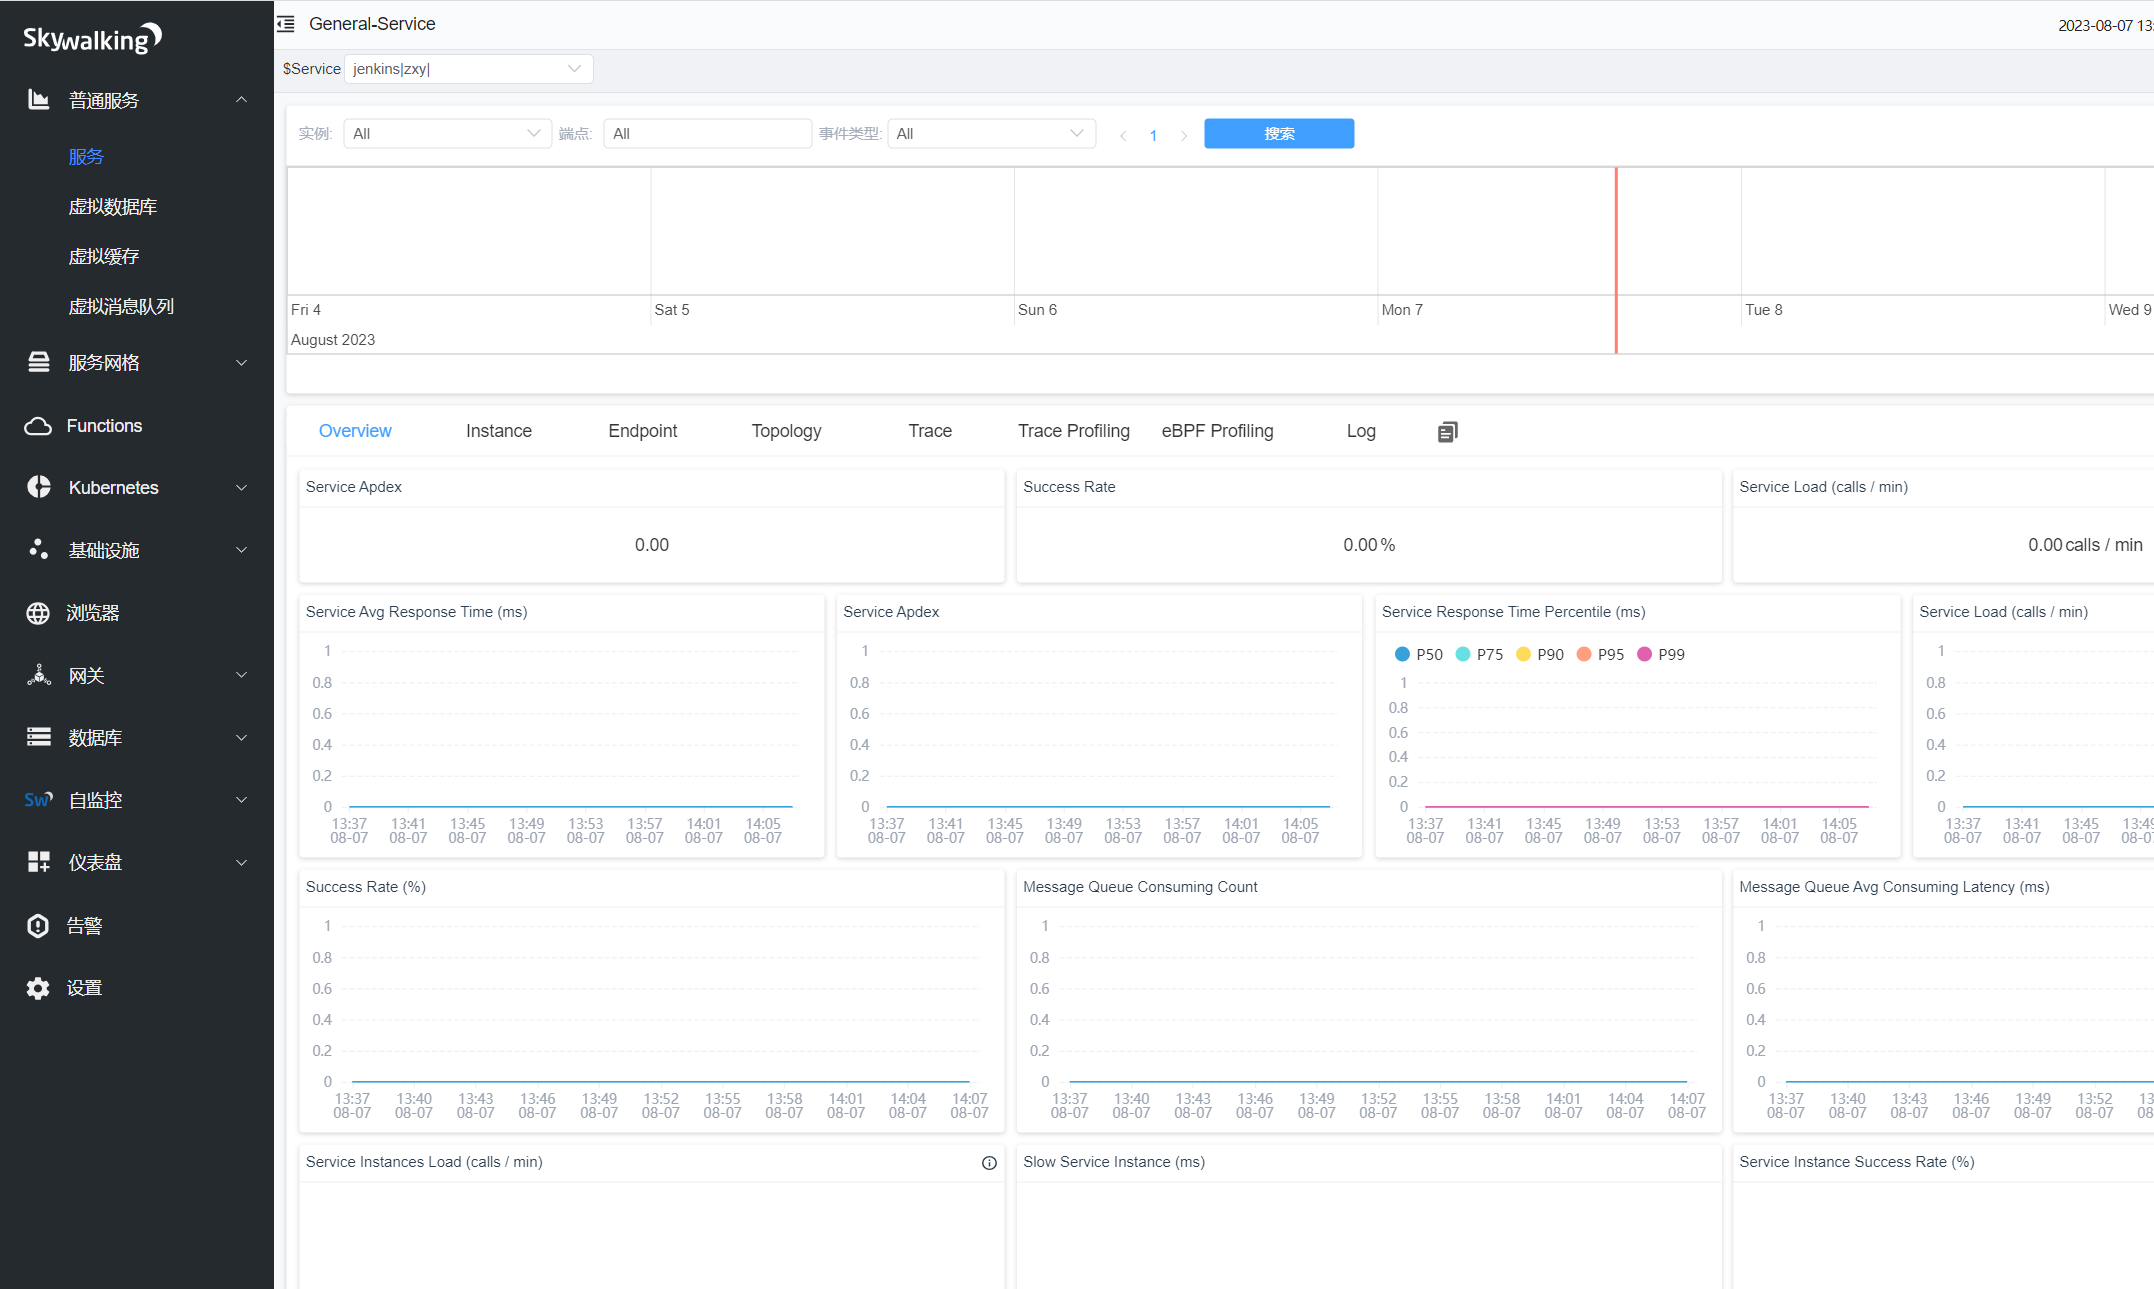Open the 设置 gear icon
The width and height of the screenshot is (2154, 1289).
(x=38, y=988)
